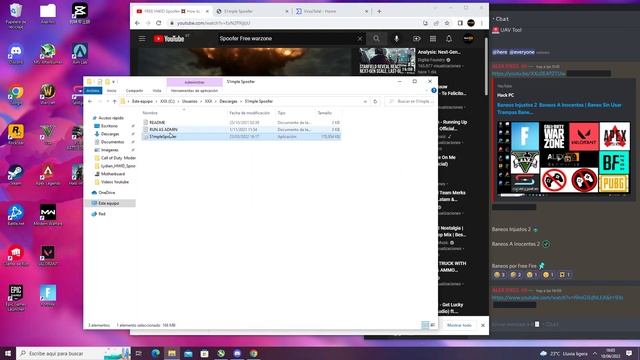Click the YouTube voice search microphone
640x360 pixels.
396,39
